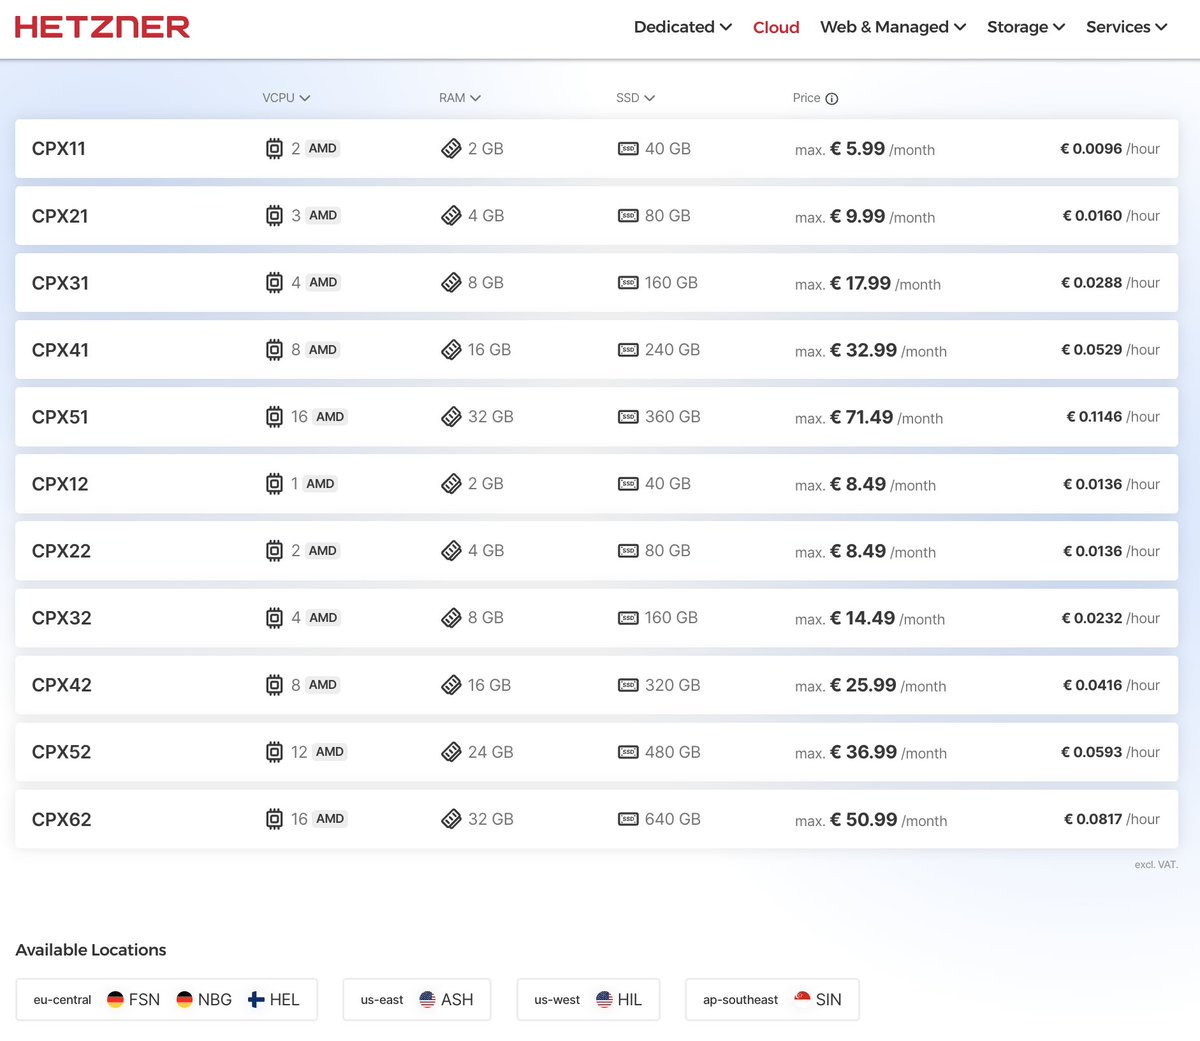Click the SSD icon in CPX41 row
This screenshot has width=1200, height=1041.
(x=628, y=350)
